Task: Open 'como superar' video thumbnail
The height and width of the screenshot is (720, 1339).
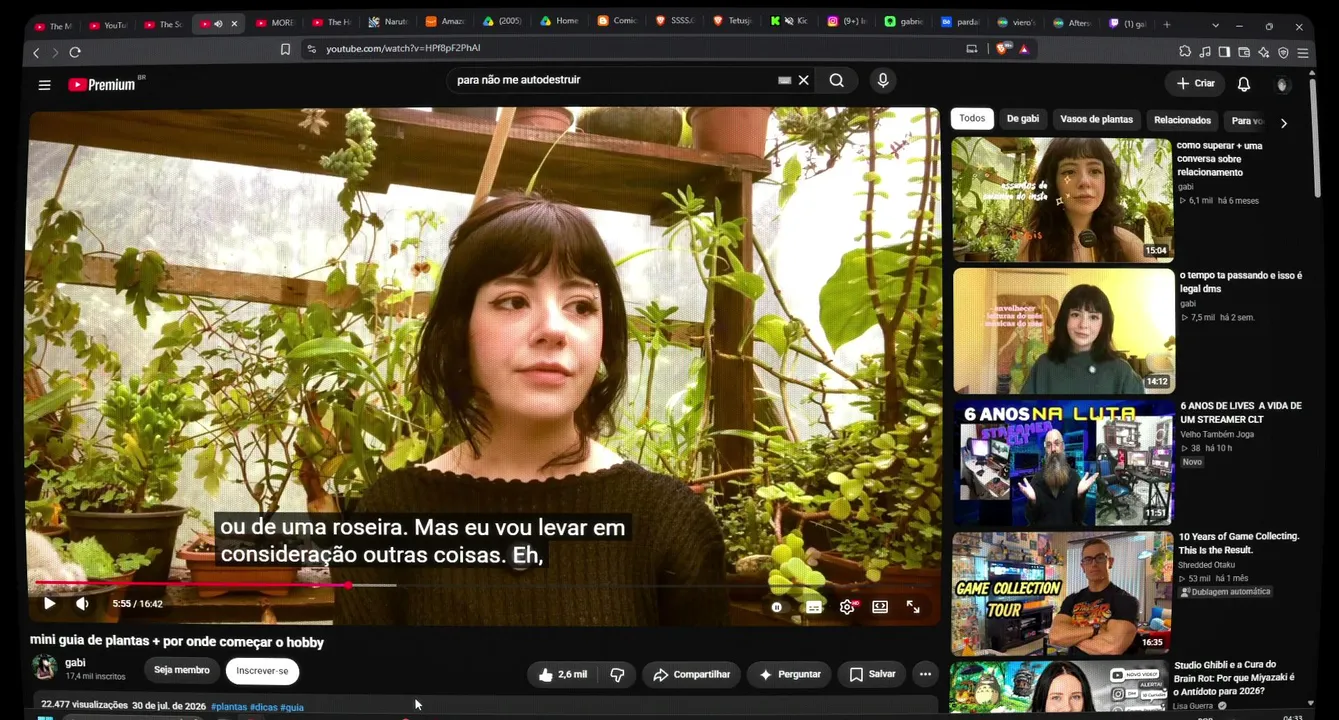Action: pos(1061,199)
